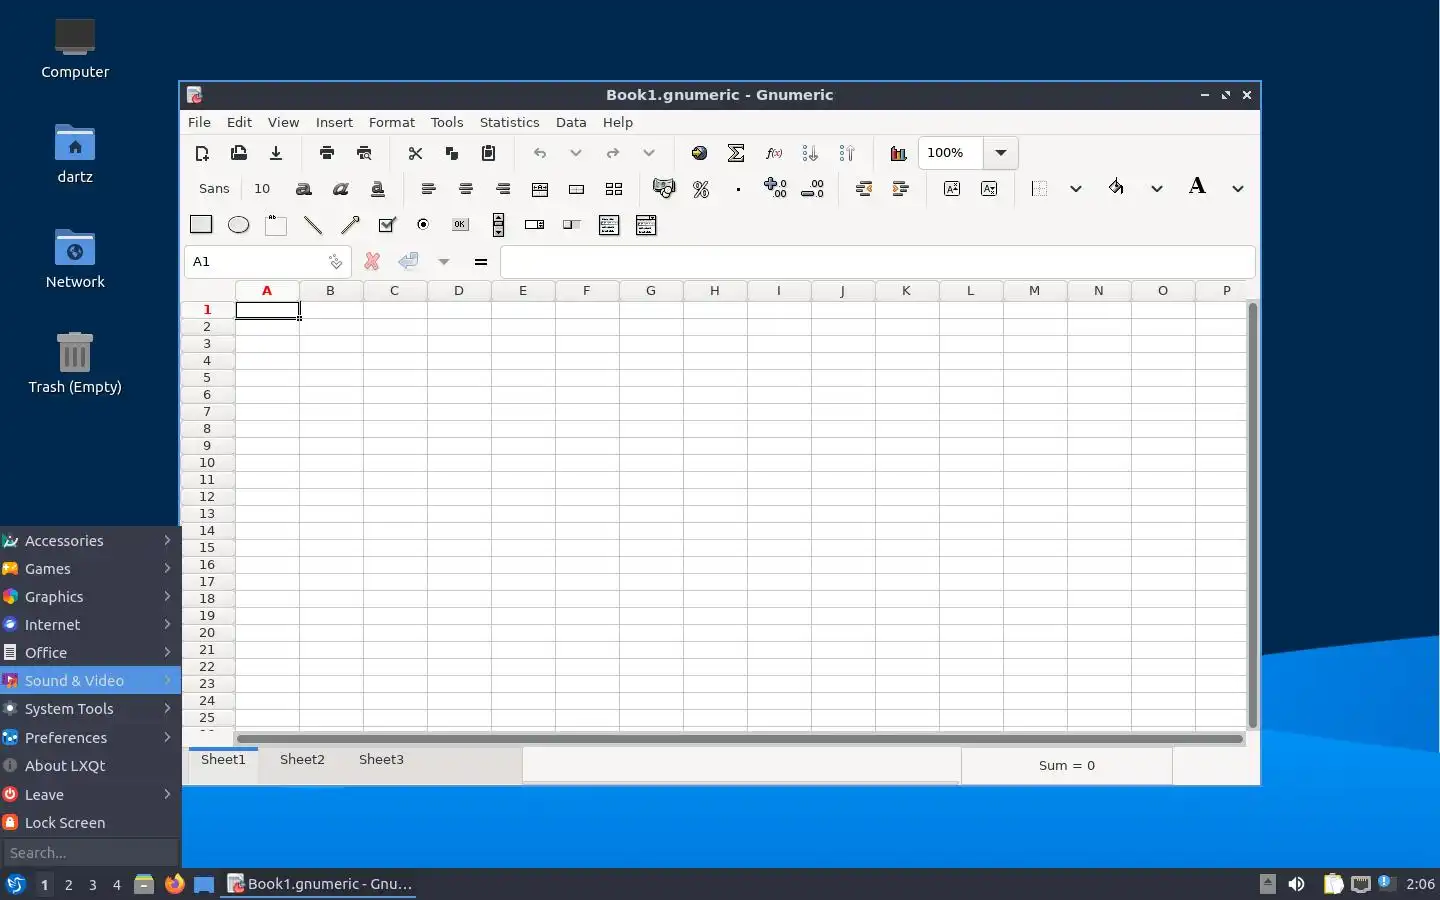Screen dimensions: 1440x900
Task: Apply currency (money) number format
Action: [664, 189]
